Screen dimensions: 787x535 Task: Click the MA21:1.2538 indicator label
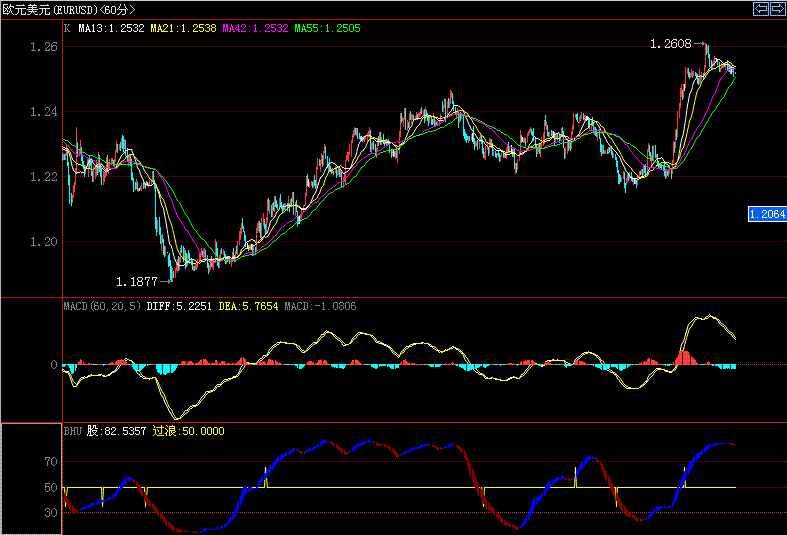(x=184, y=28)
